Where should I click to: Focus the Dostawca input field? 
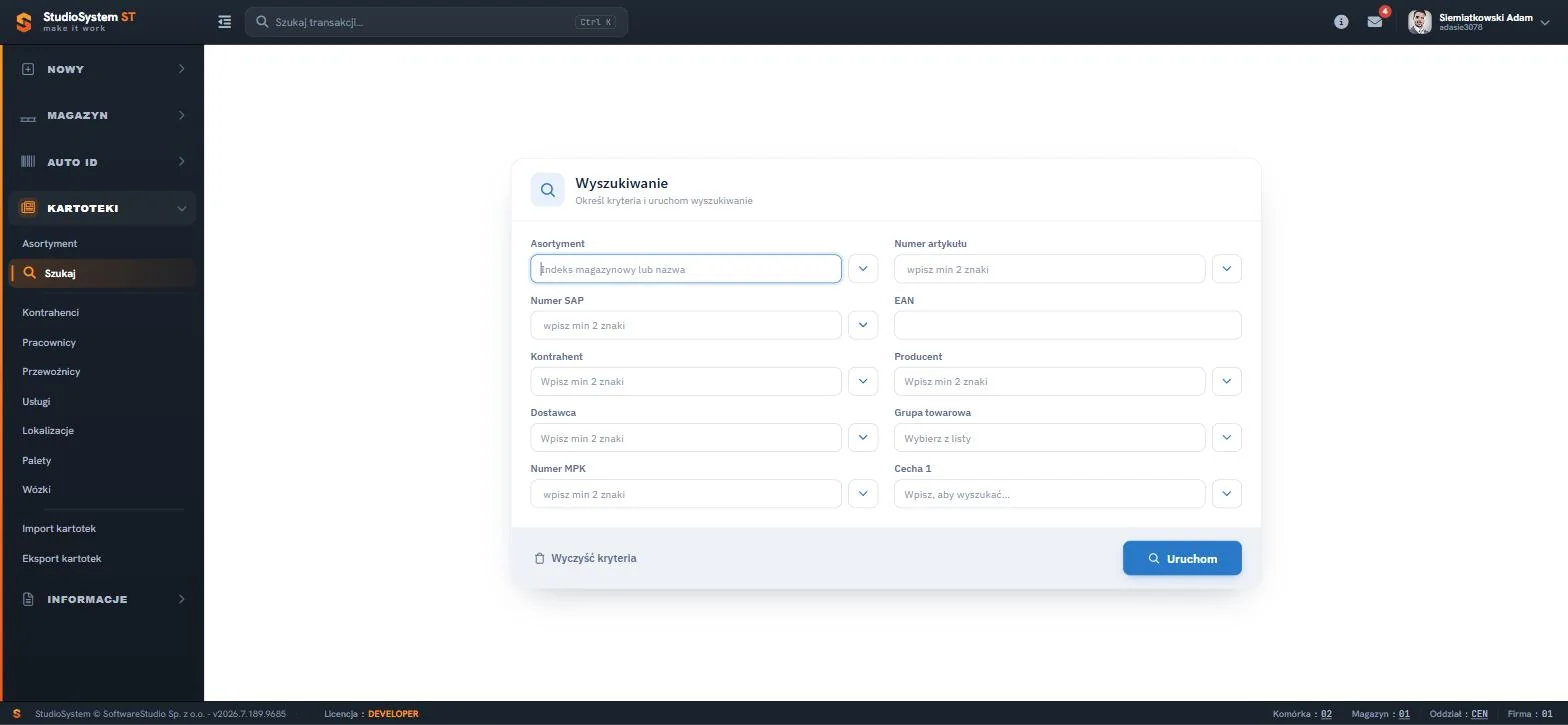tap(686, 437)
